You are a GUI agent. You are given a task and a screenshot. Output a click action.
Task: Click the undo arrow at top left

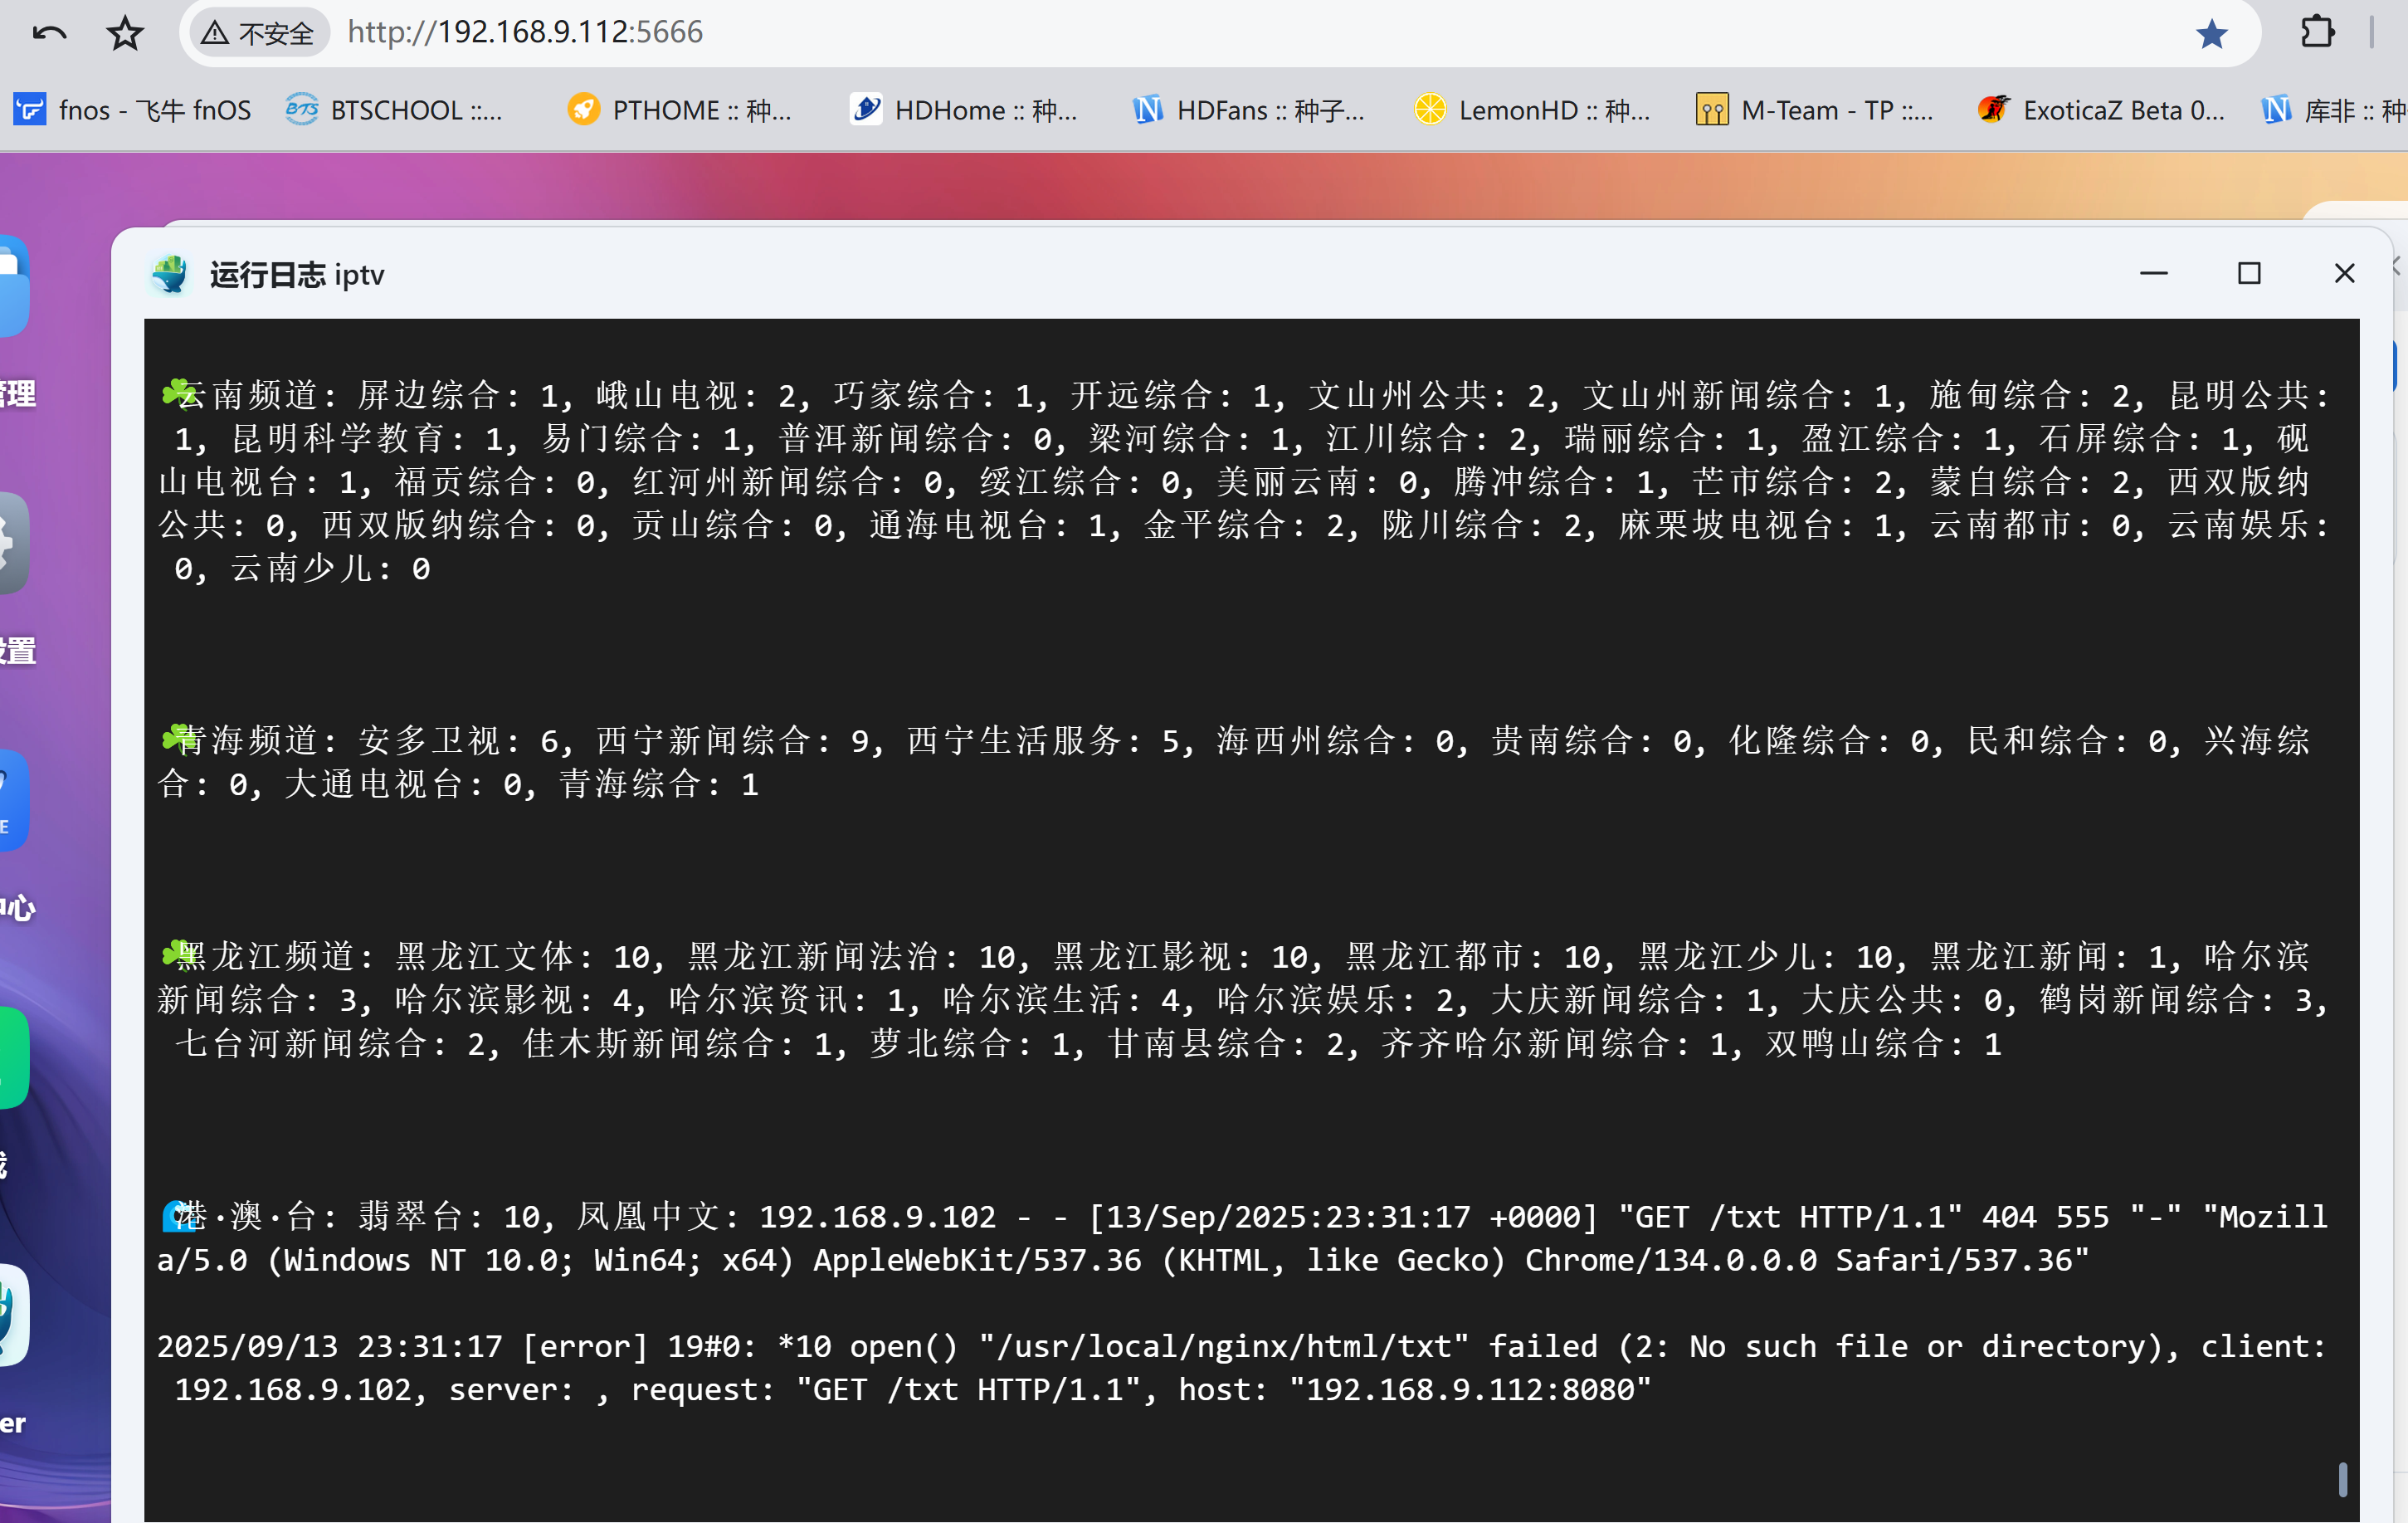coord(48,31)
